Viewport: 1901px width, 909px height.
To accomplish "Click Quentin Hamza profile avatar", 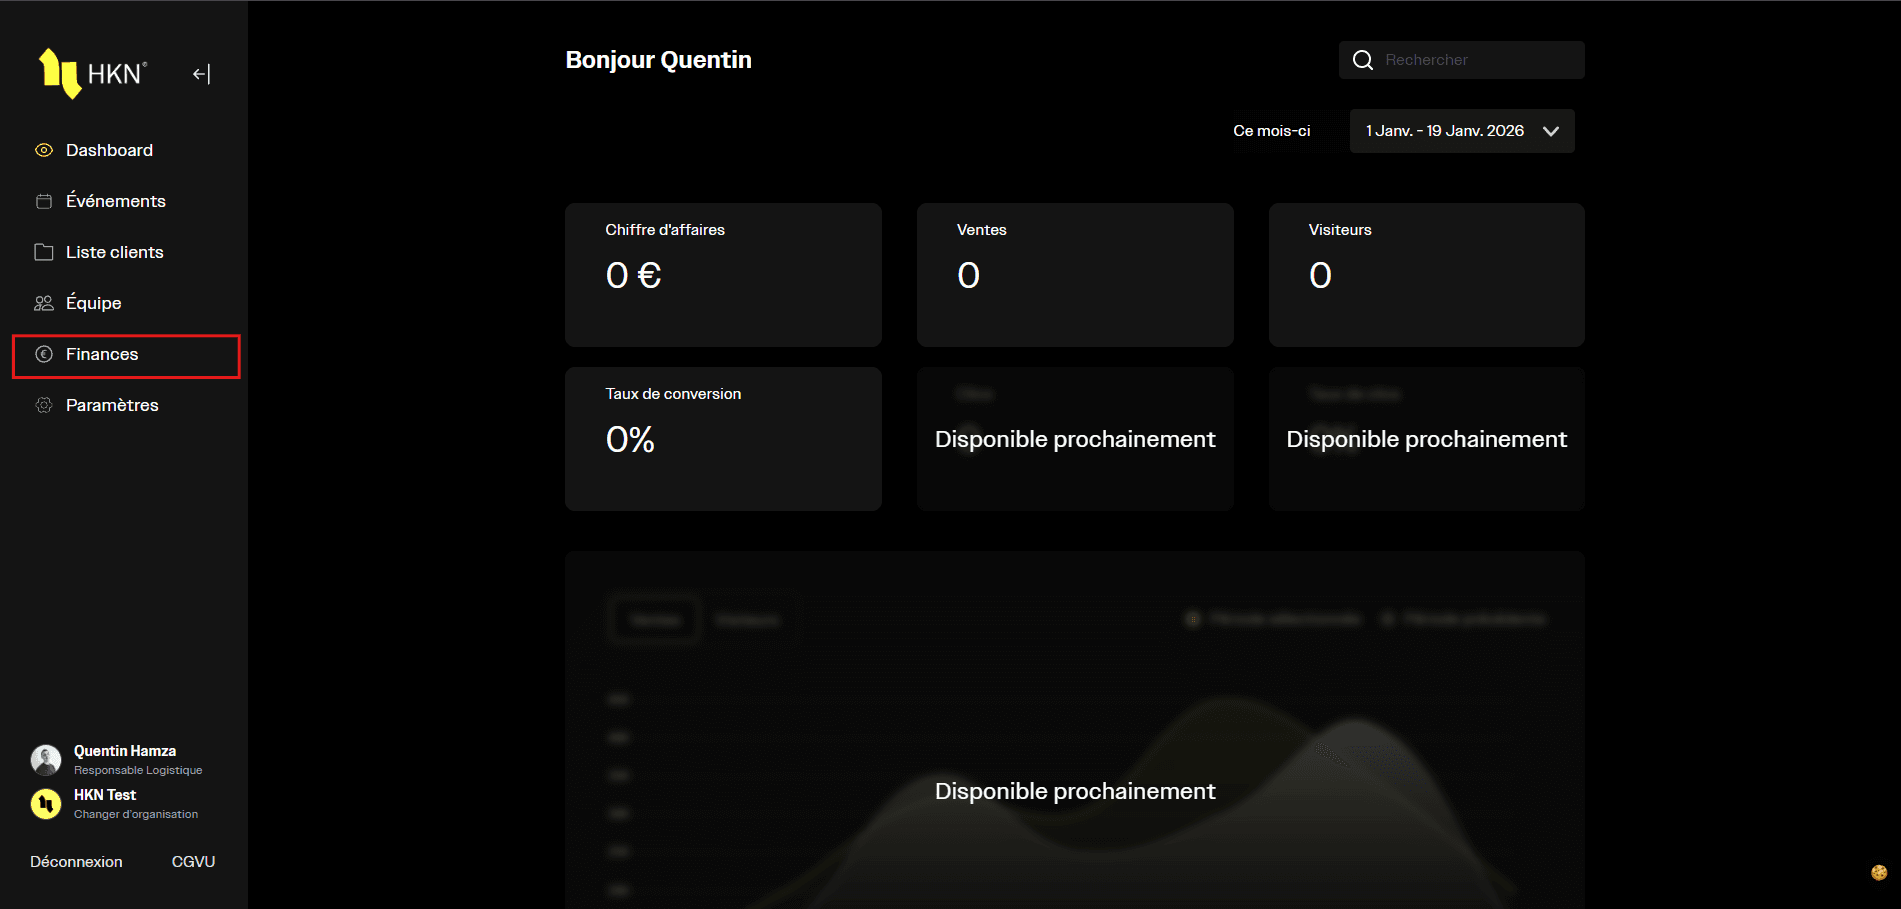I will 46,760.
